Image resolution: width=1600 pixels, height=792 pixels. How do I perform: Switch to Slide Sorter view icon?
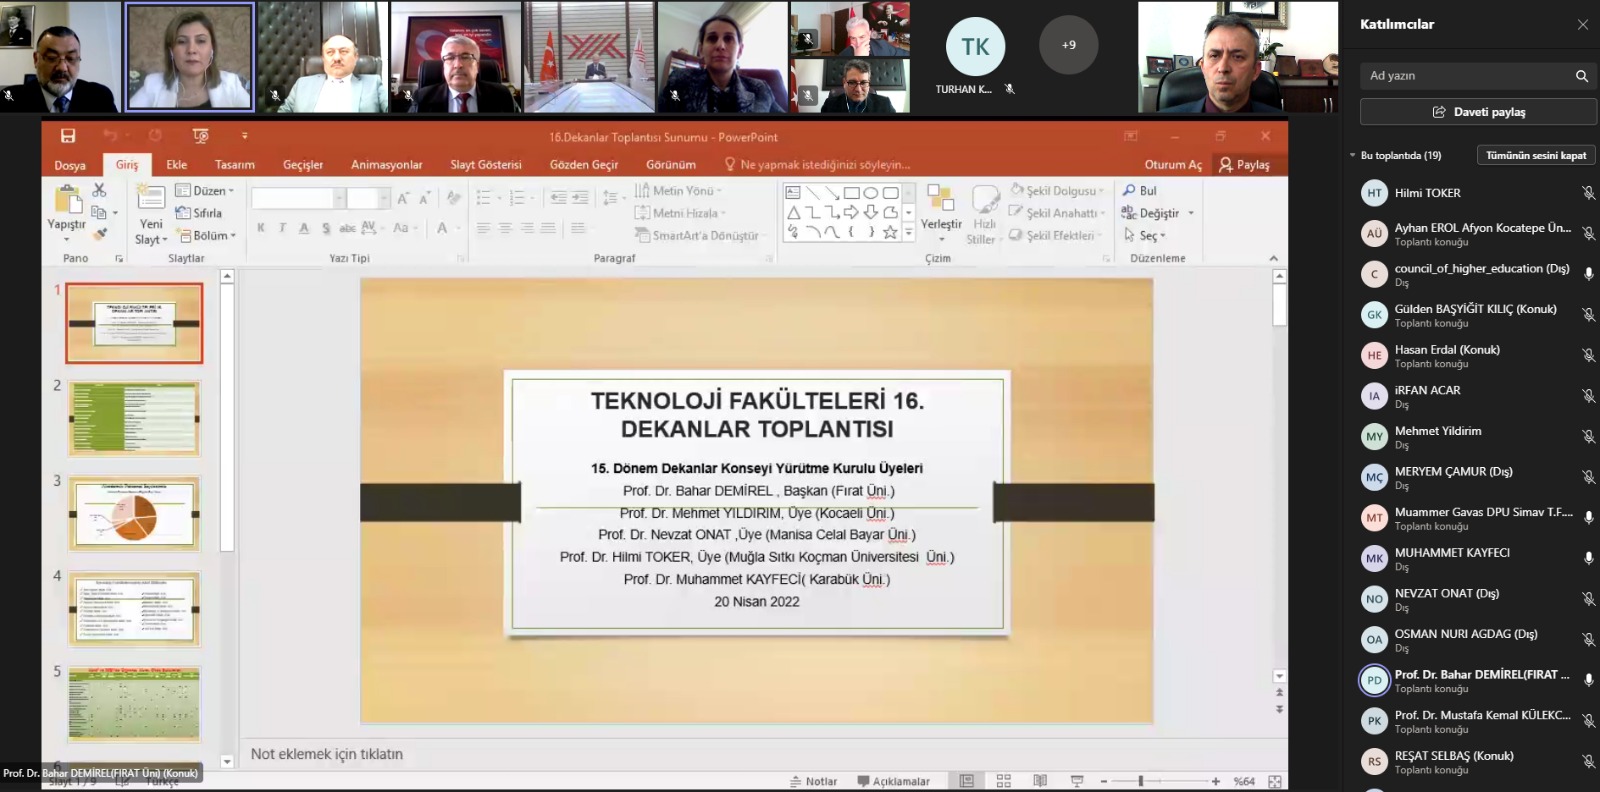tap(1004, 781)
